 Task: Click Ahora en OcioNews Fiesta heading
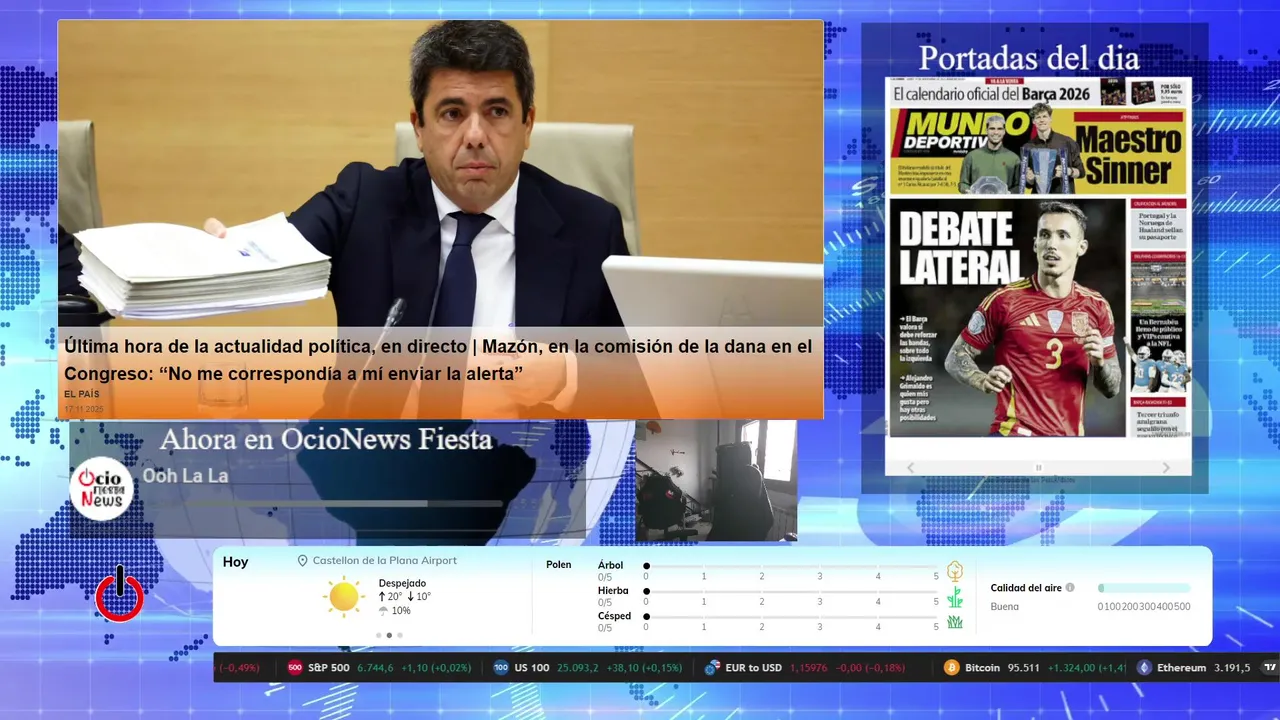point(326,439)
